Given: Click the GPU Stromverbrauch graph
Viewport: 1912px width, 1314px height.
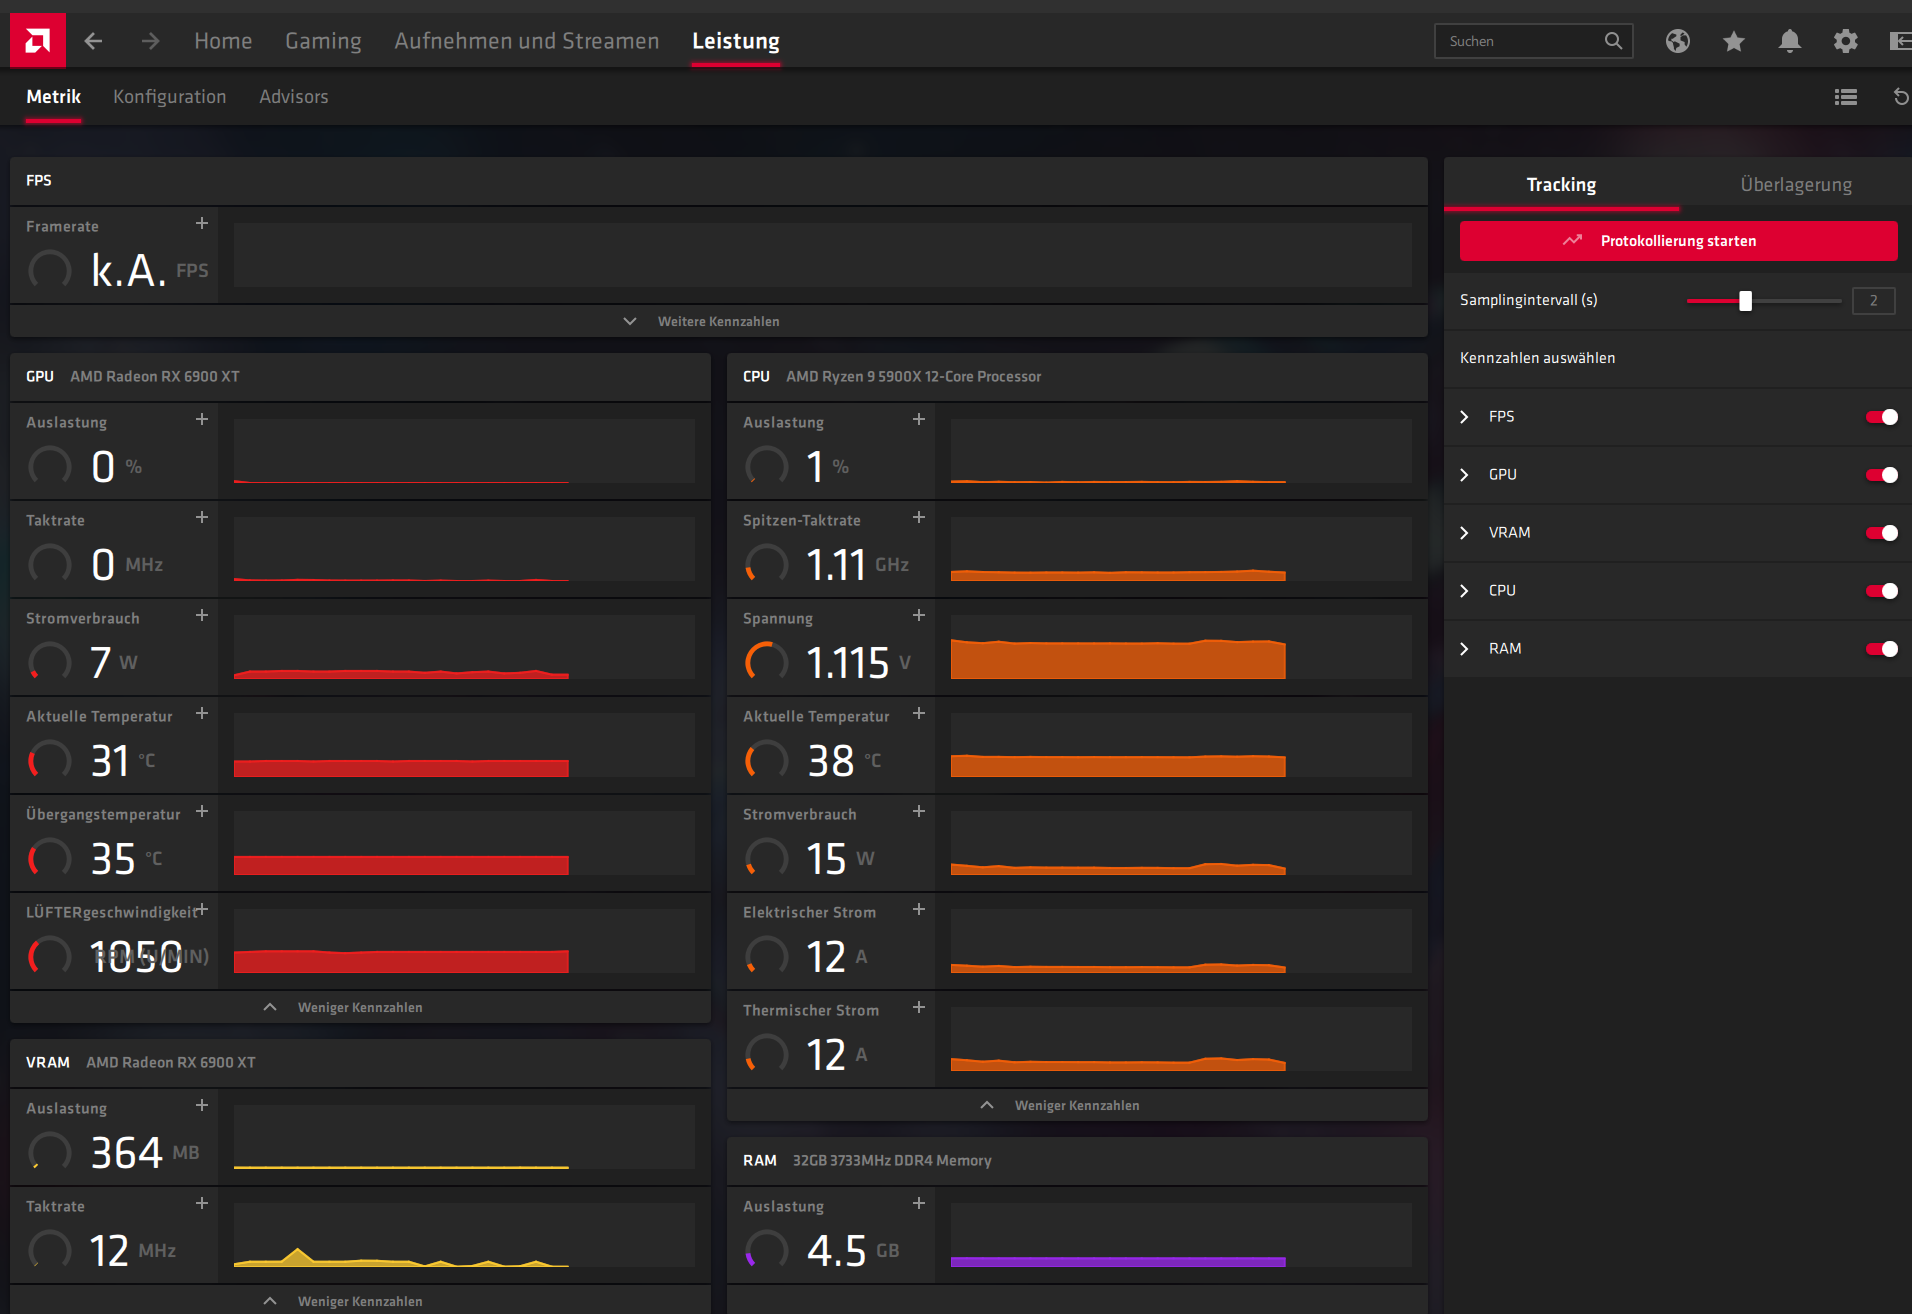Looking at the screenshot, I should [x=464, y=647].
